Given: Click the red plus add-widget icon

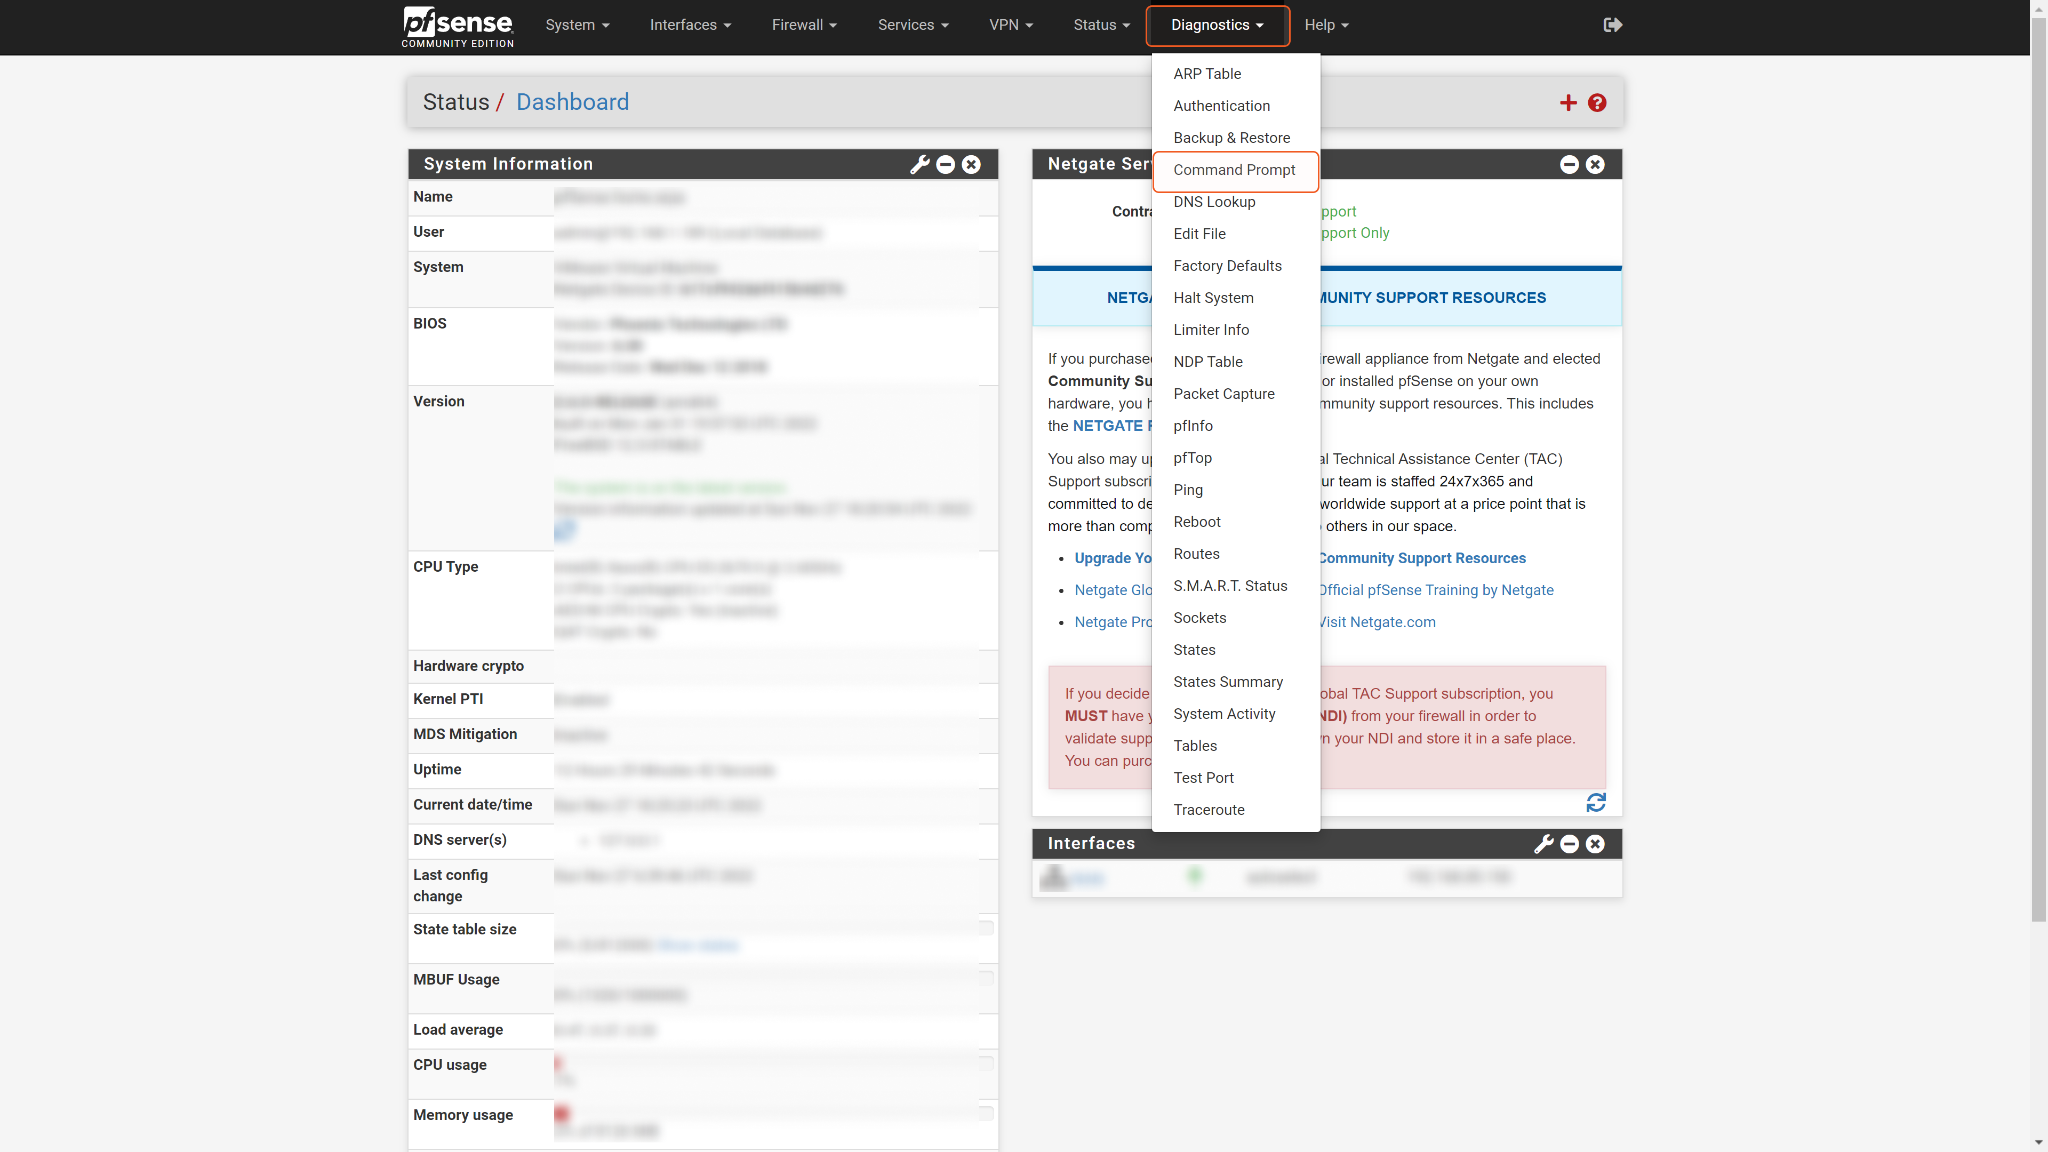Looking at the screenshot, I should pos(1568,103).
